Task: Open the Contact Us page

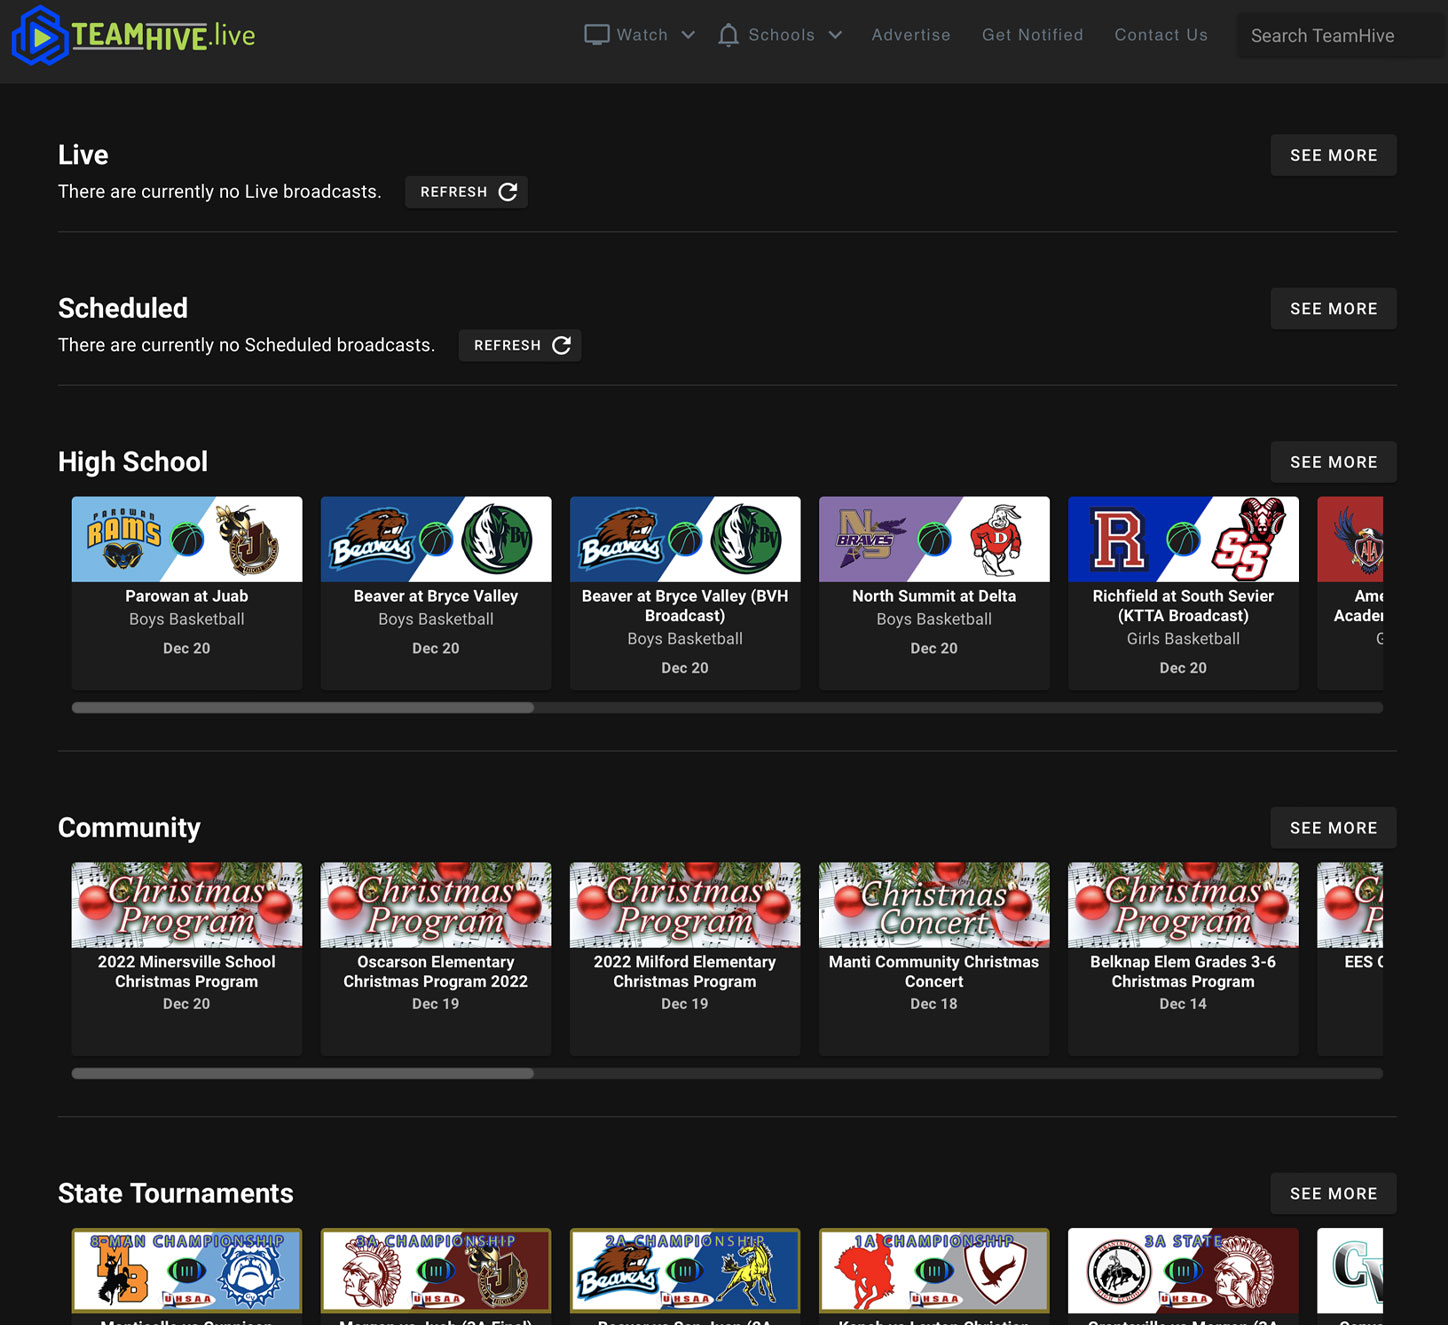Action: (1161, 35)
